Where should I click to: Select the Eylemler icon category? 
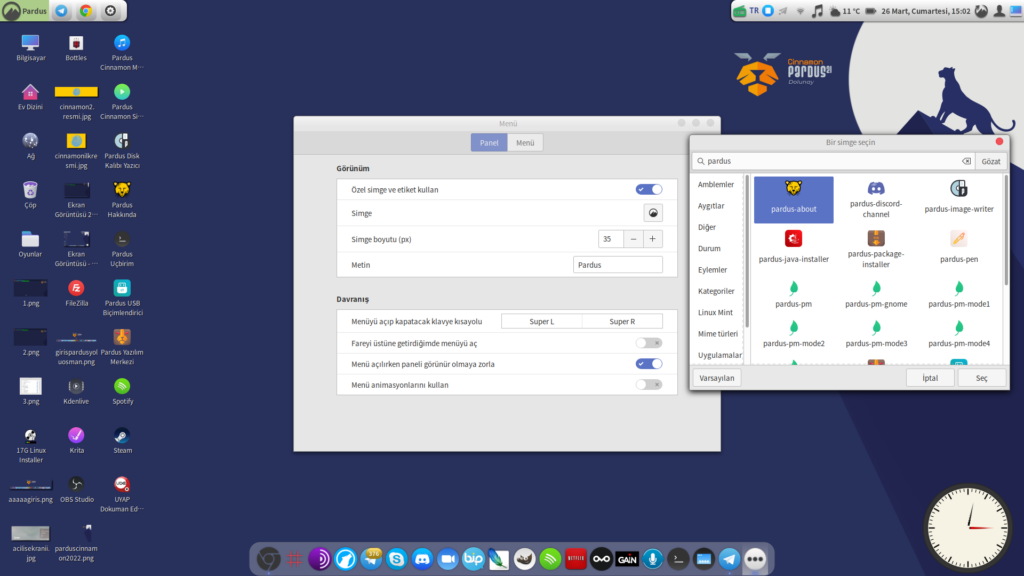[x=712, y=270]
